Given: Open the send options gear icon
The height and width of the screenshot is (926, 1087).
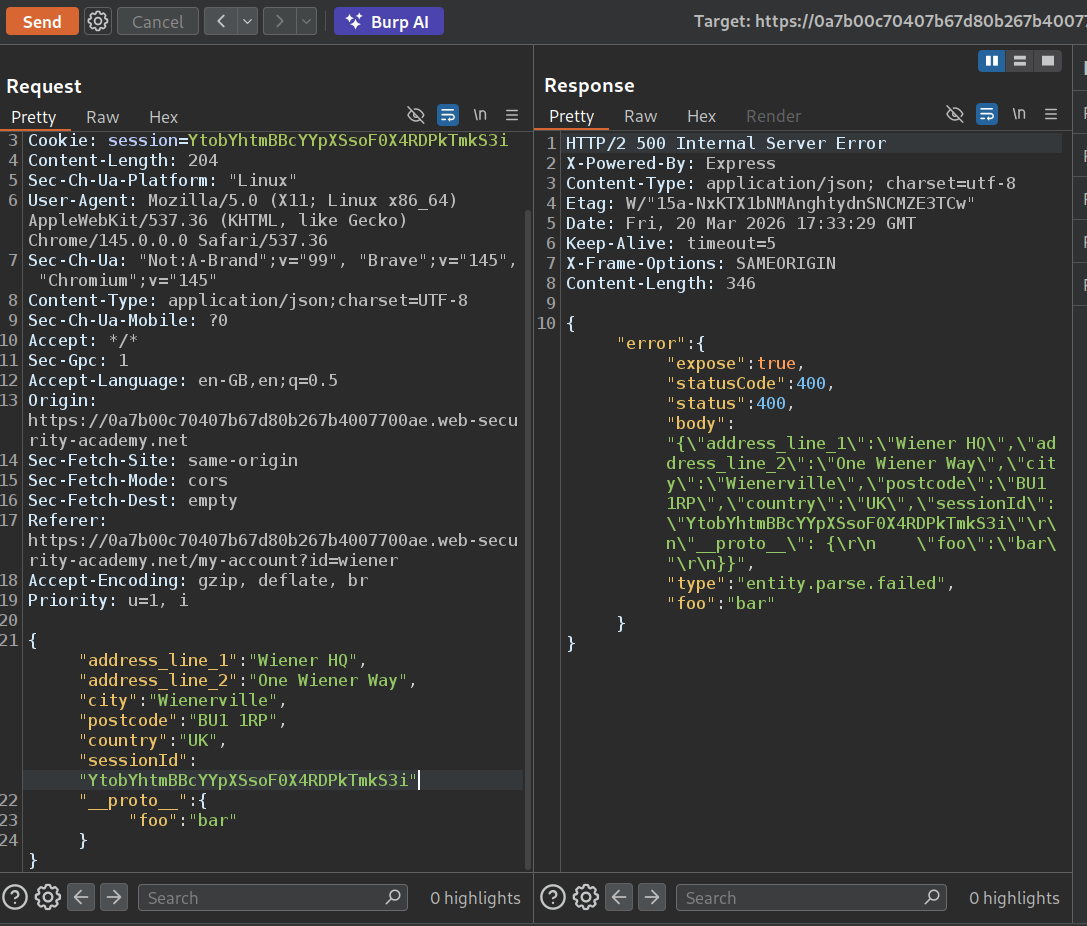Looking at the screenshot, I should point(97,21).
